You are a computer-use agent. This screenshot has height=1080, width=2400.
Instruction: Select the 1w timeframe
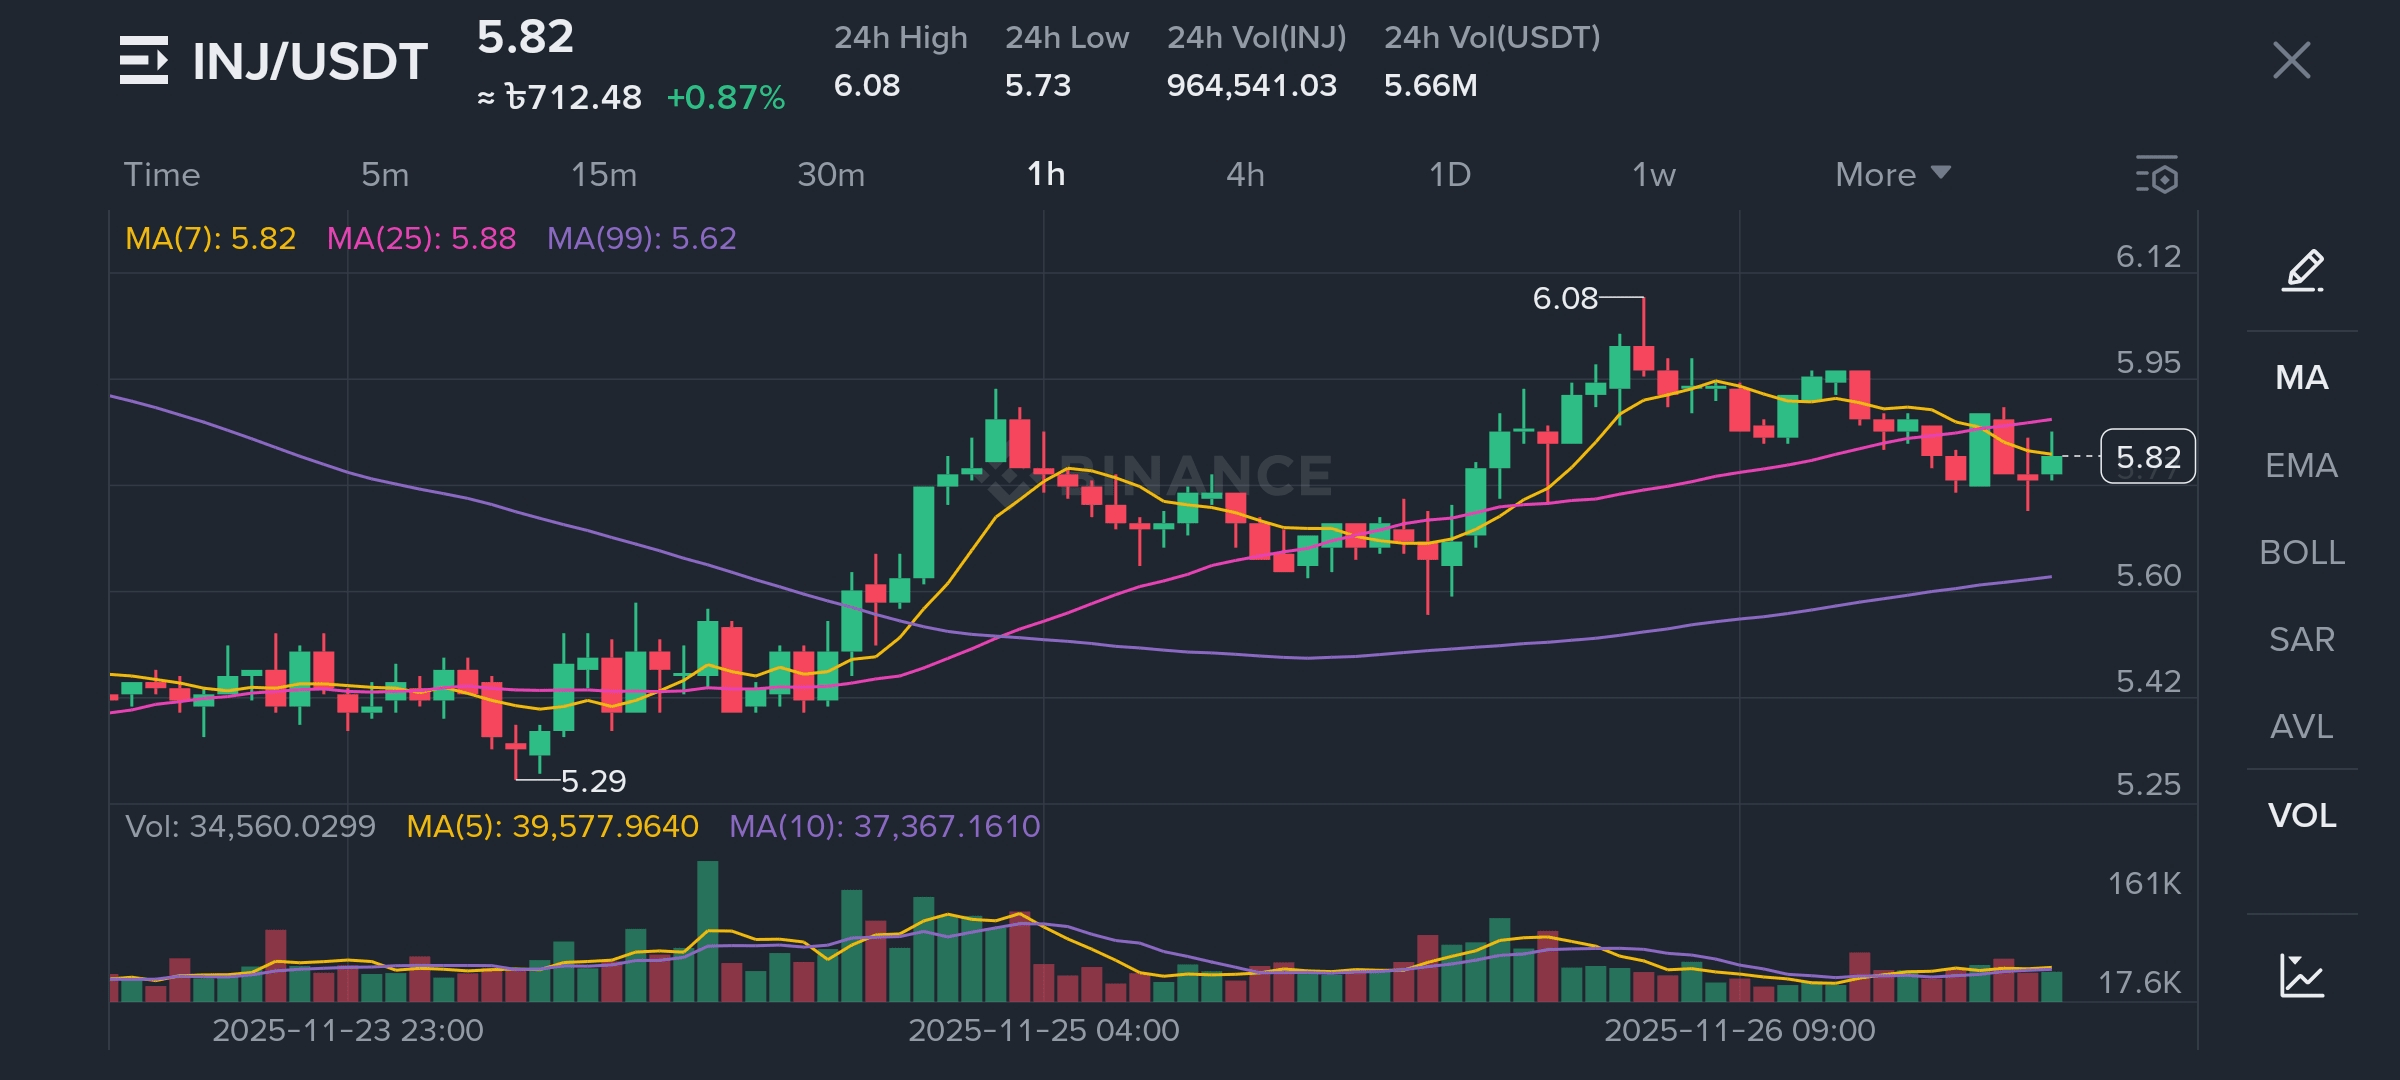[1653, 175]
